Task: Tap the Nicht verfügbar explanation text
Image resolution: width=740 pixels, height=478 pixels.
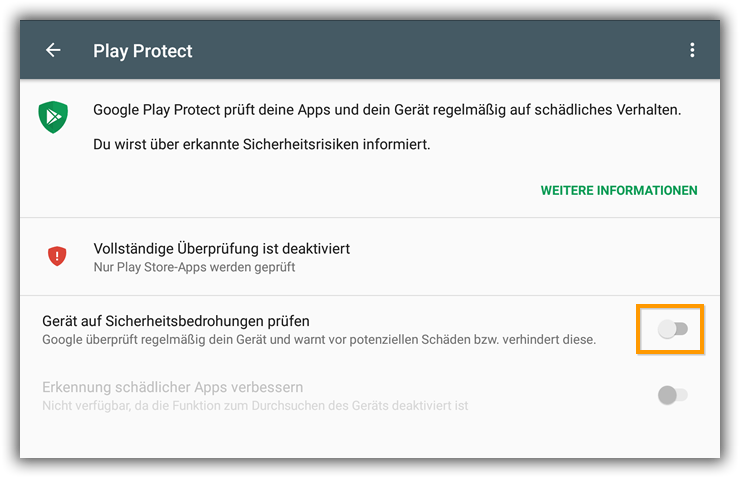Action: point(255,406)
